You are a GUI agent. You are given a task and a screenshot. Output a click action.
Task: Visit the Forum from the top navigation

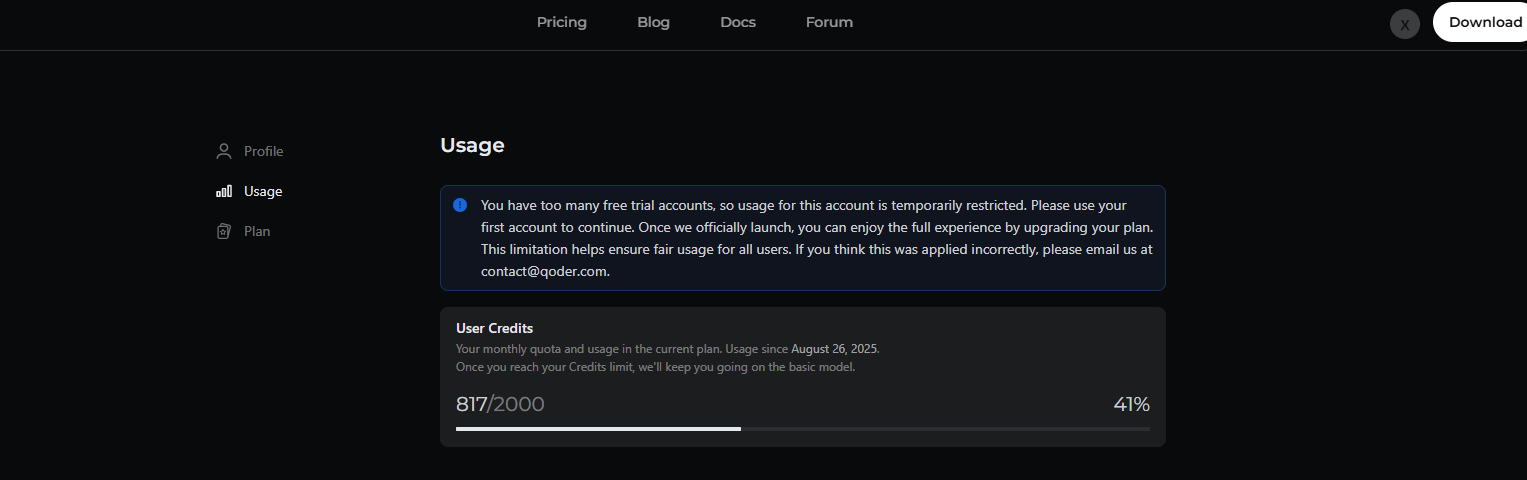[x=829, y=22]
